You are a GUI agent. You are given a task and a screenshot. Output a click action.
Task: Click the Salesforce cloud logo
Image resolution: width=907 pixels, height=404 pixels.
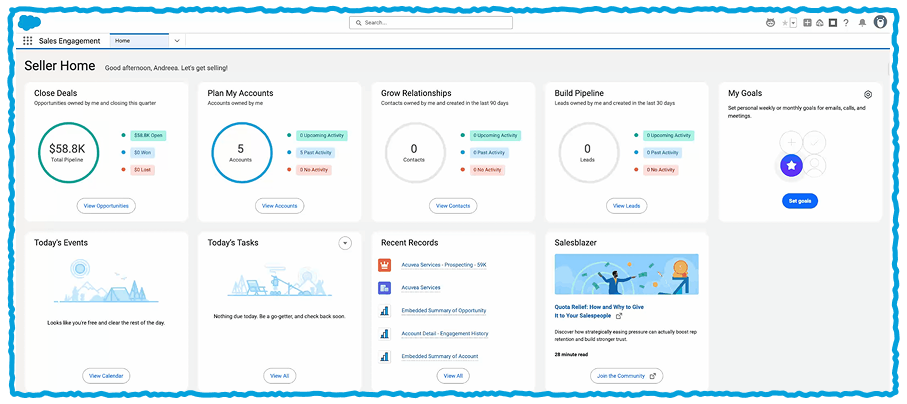click(x=27, y=20)
